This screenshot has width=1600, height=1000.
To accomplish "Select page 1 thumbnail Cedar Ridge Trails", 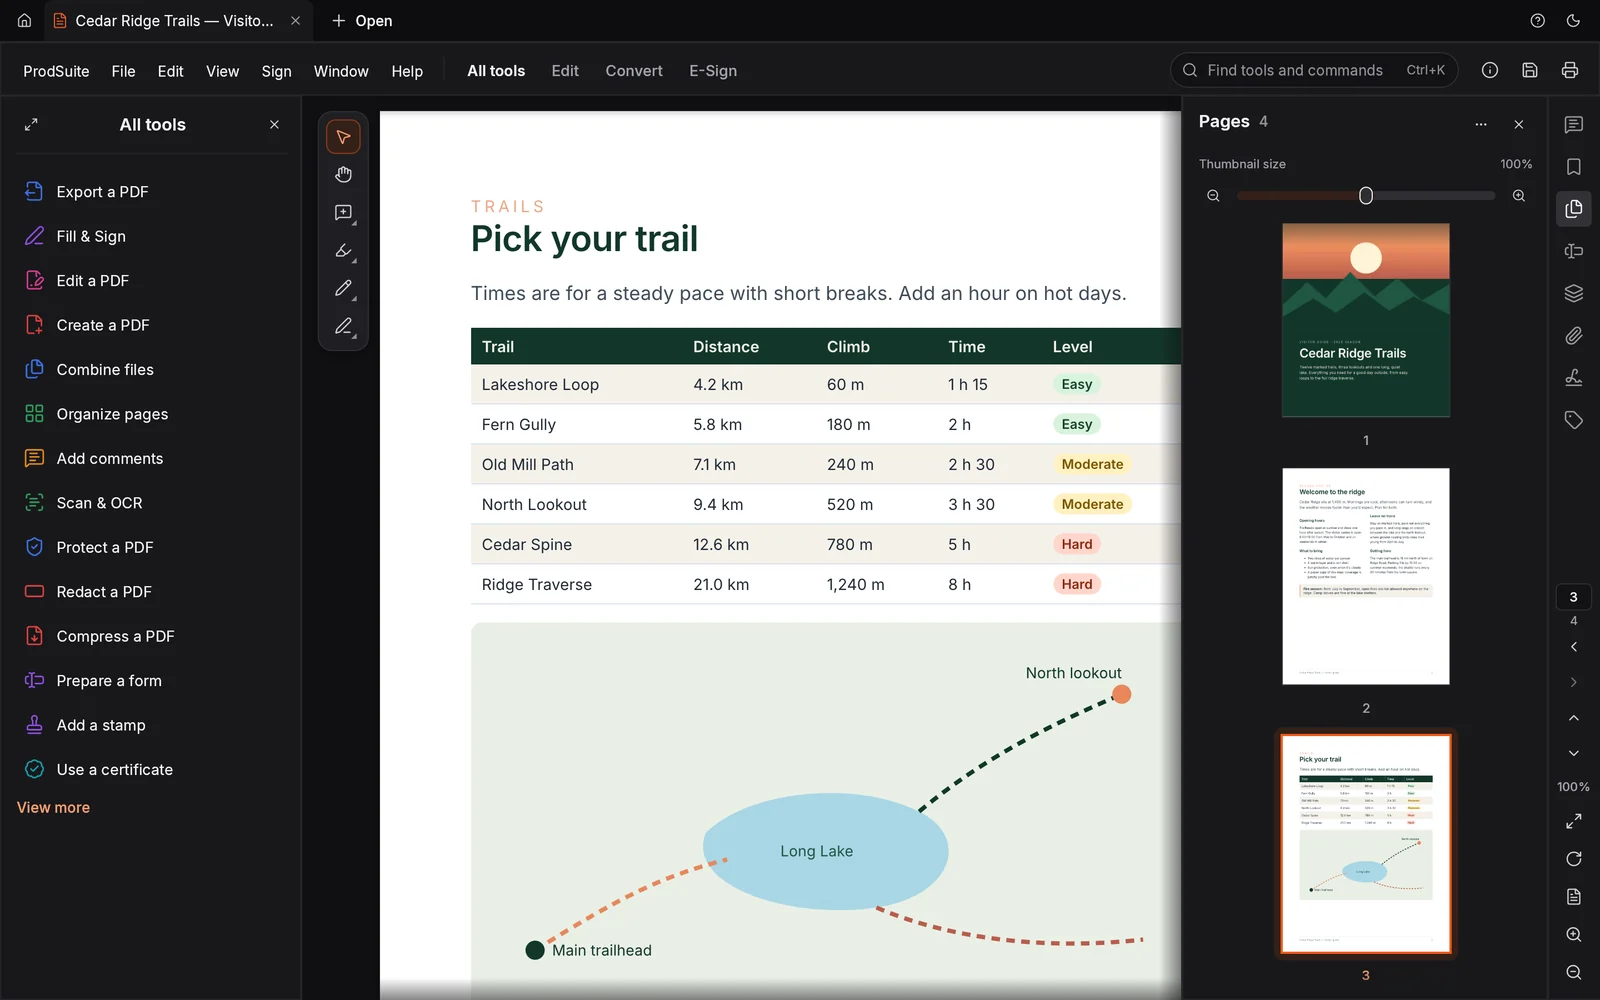I will click(1366, 320).
